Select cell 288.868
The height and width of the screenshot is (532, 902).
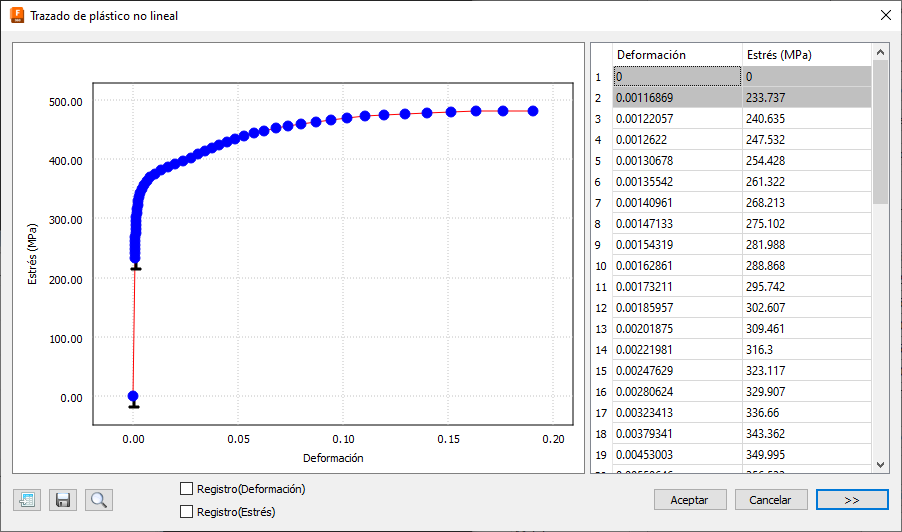tap(807, 266)
